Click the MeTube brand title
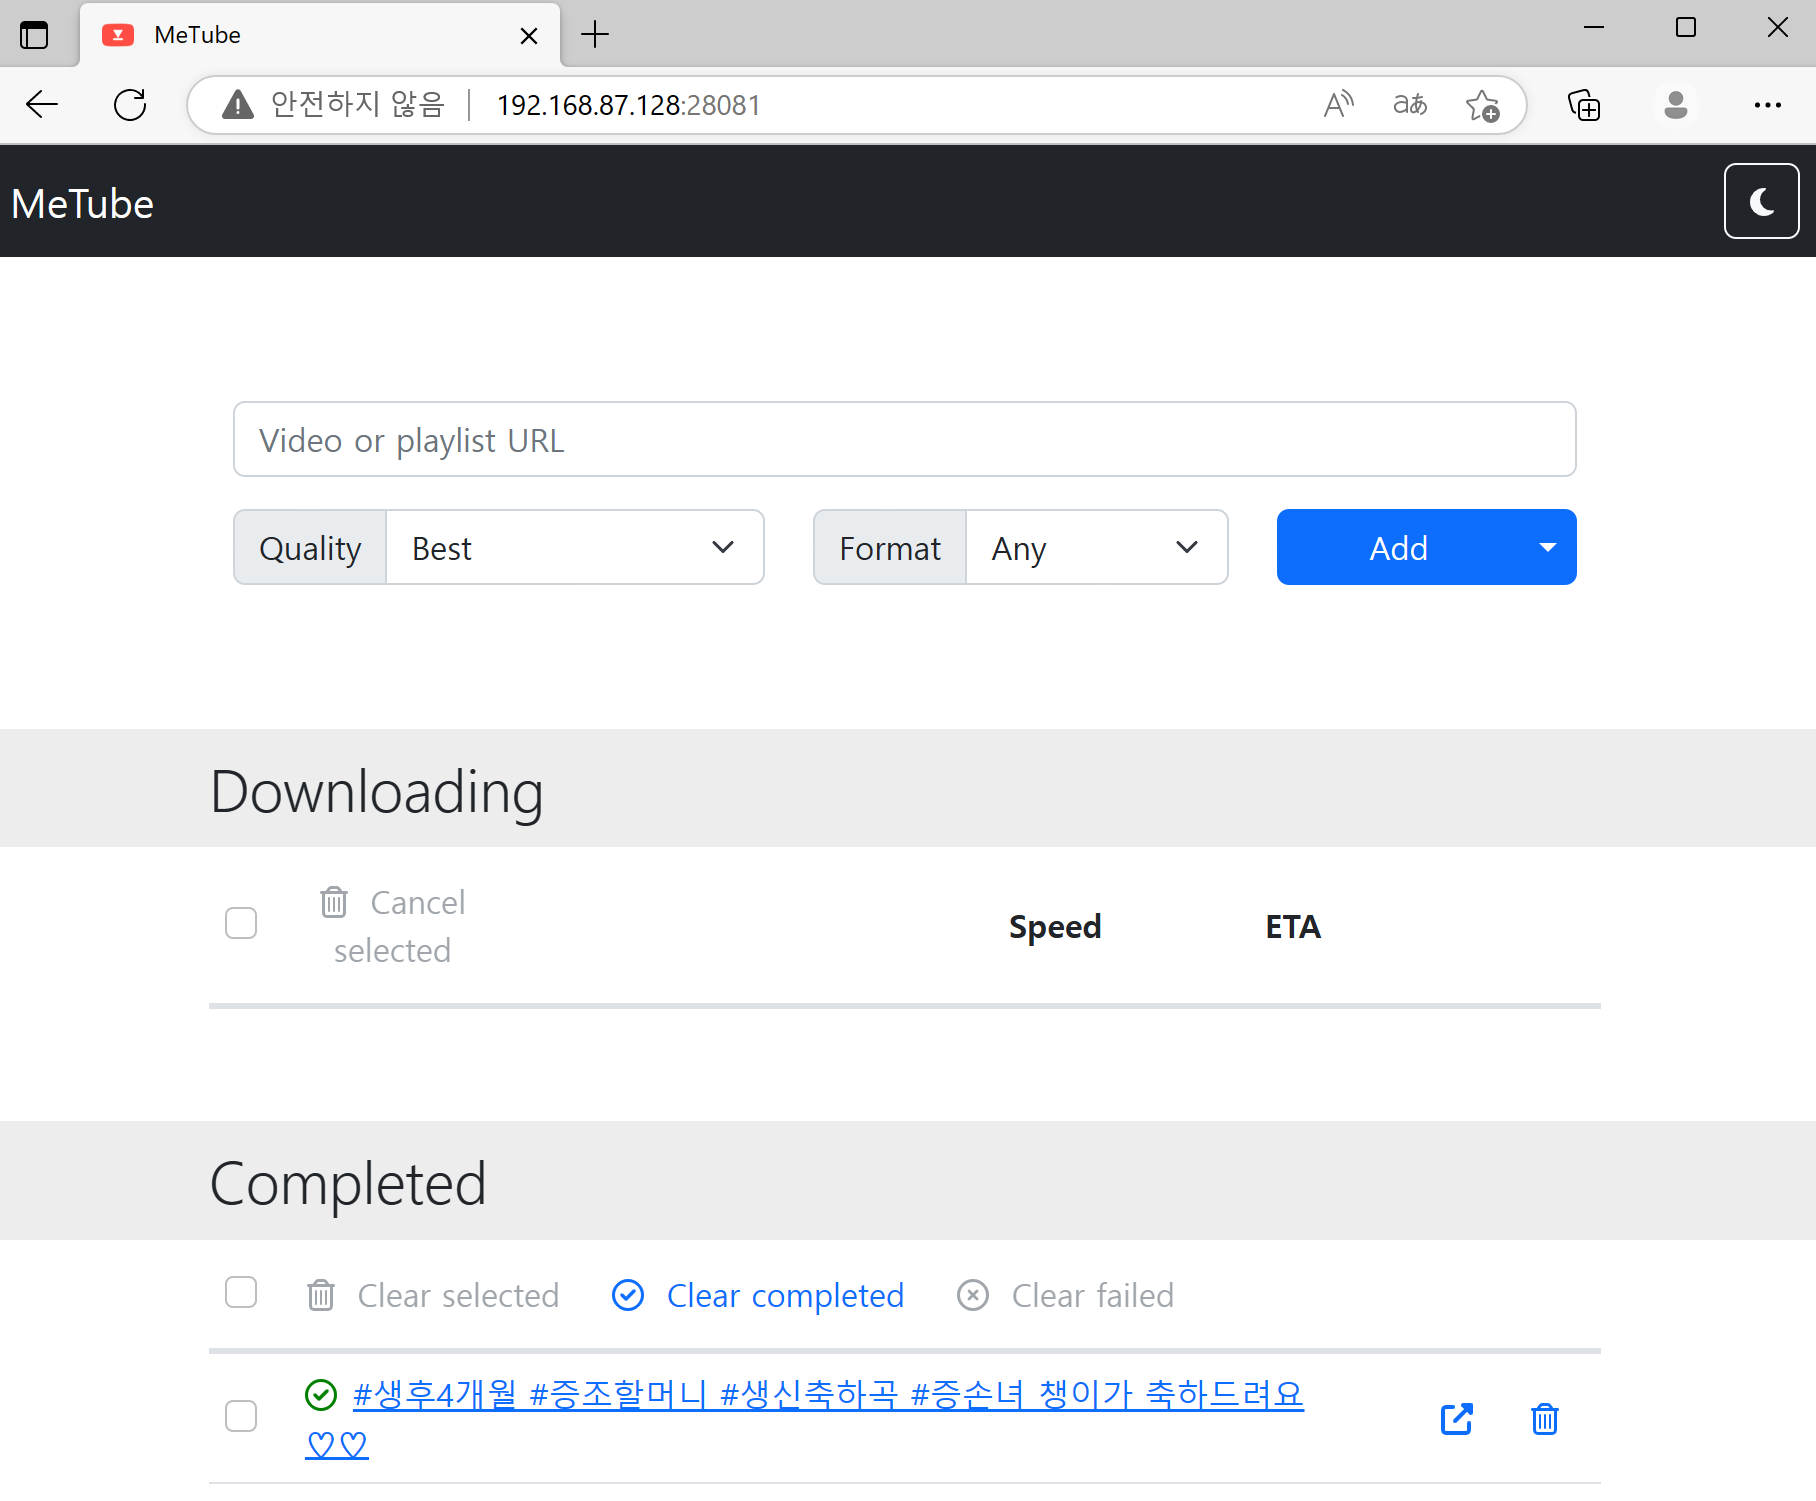This screenshot has height=1501, width=1816. pyautogui.click(x=82, y=204)
